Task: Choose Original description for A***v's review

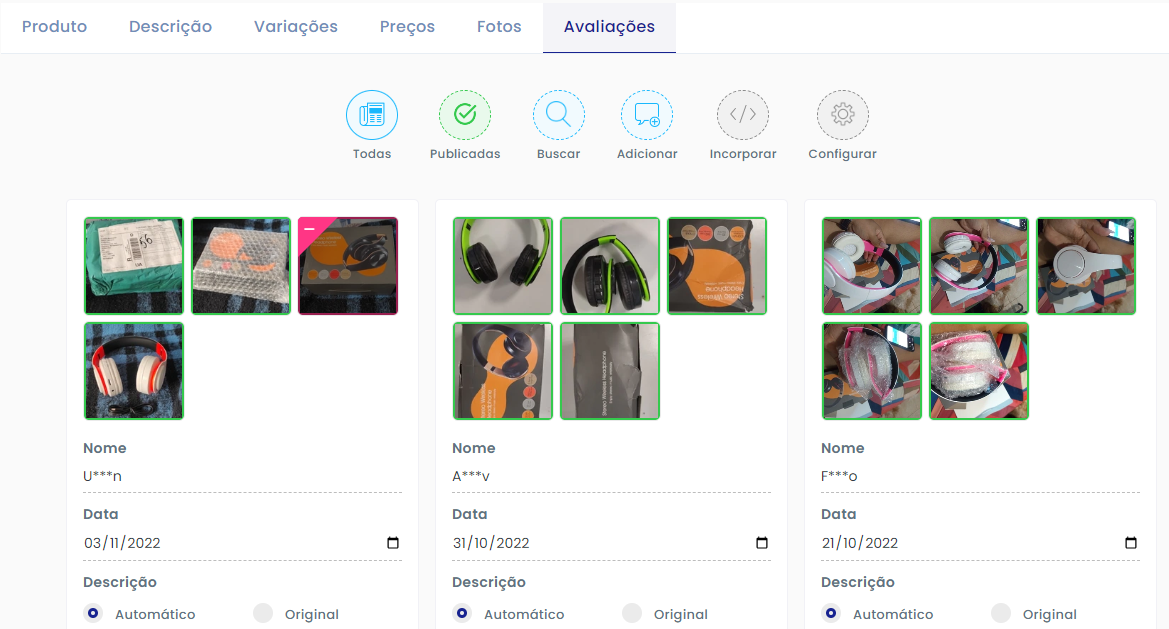Action: click(x=631, y=613)
